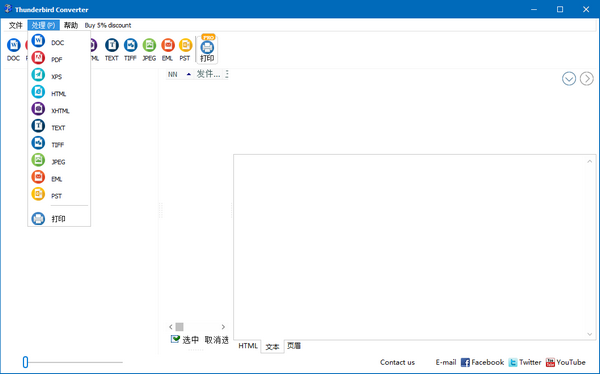The height and width of the screenshot is (374, 600).
Task: Click the Thunderbird Converter title bar icon
Action: [8, 9]
